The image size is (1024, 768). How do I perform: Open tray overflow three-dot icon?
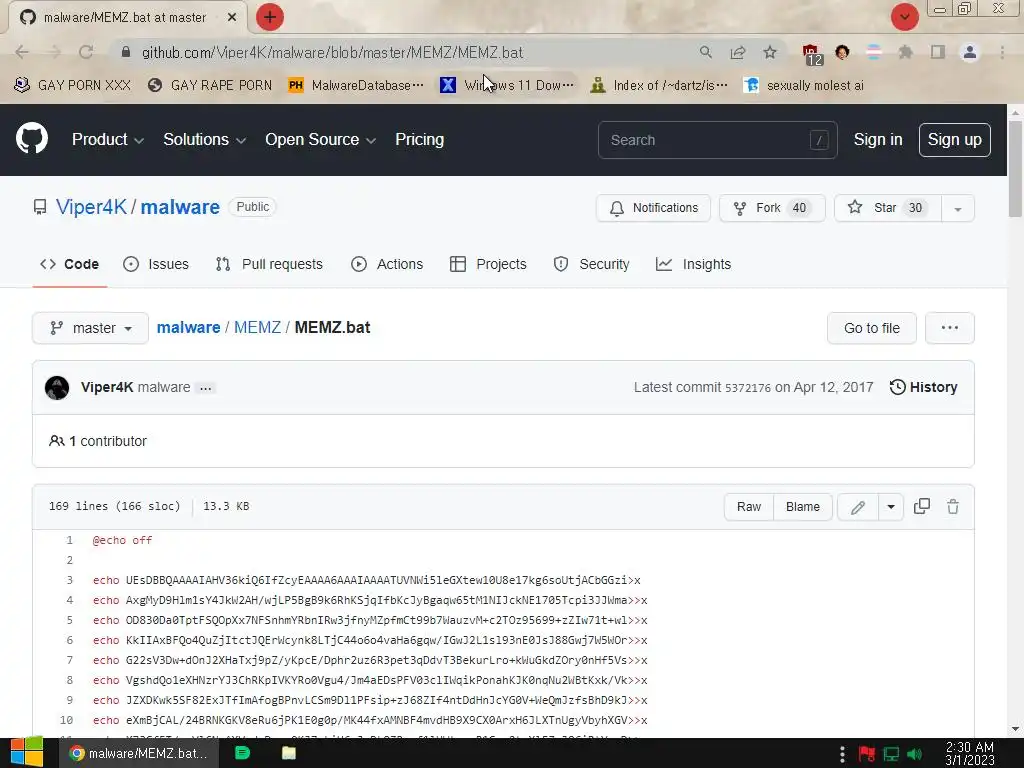tap(842, 754)
